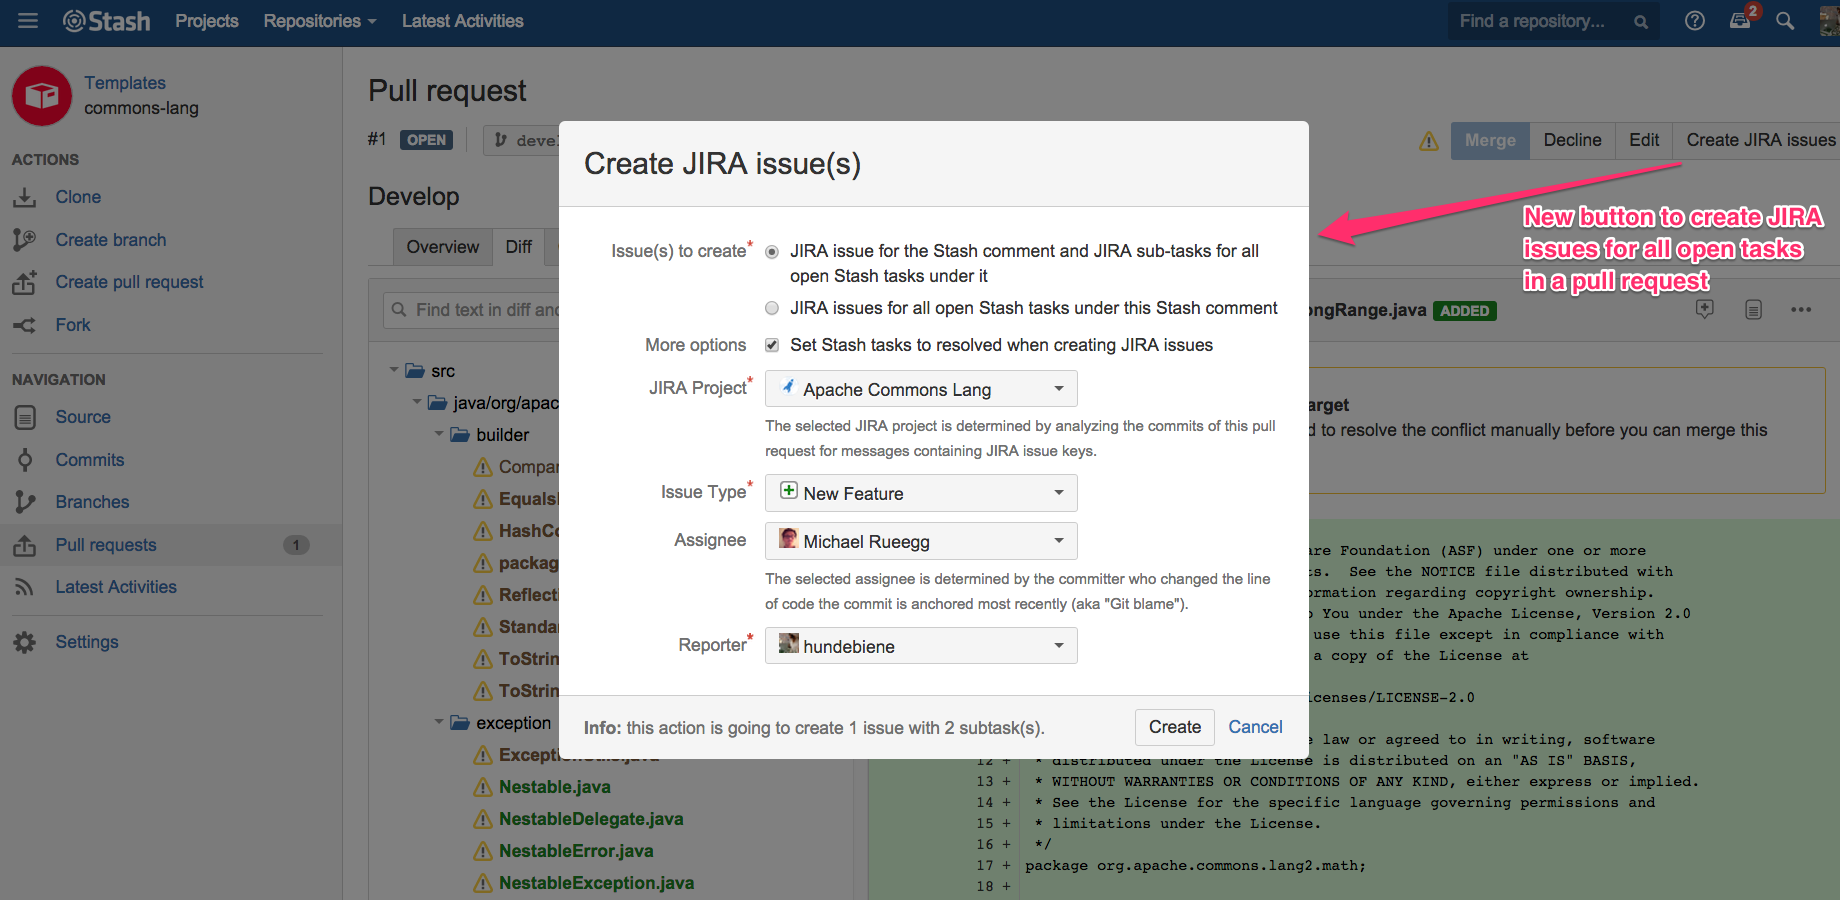Viewport: 1840px width, 900px height.
Task: Open Commits in the navigation sidebar
Action: tap(90, 460)
